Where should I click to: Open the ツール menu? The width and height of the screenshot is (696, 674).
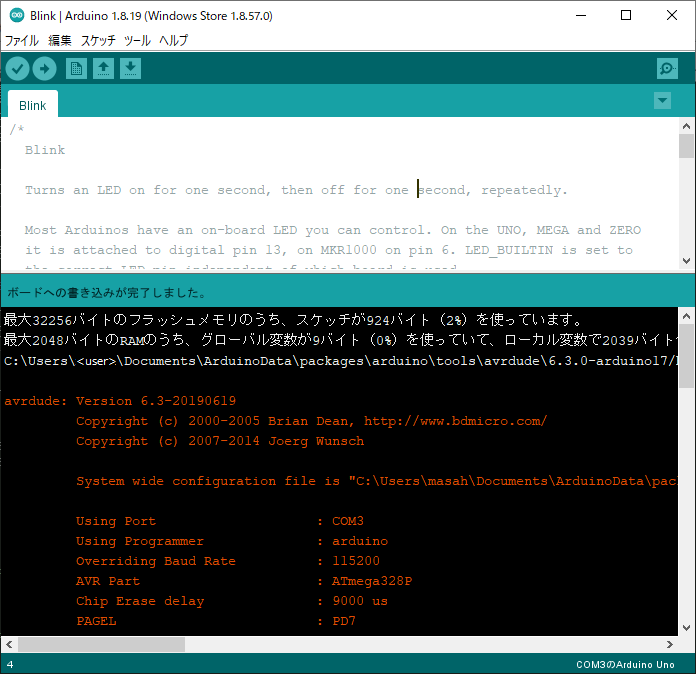137,40
